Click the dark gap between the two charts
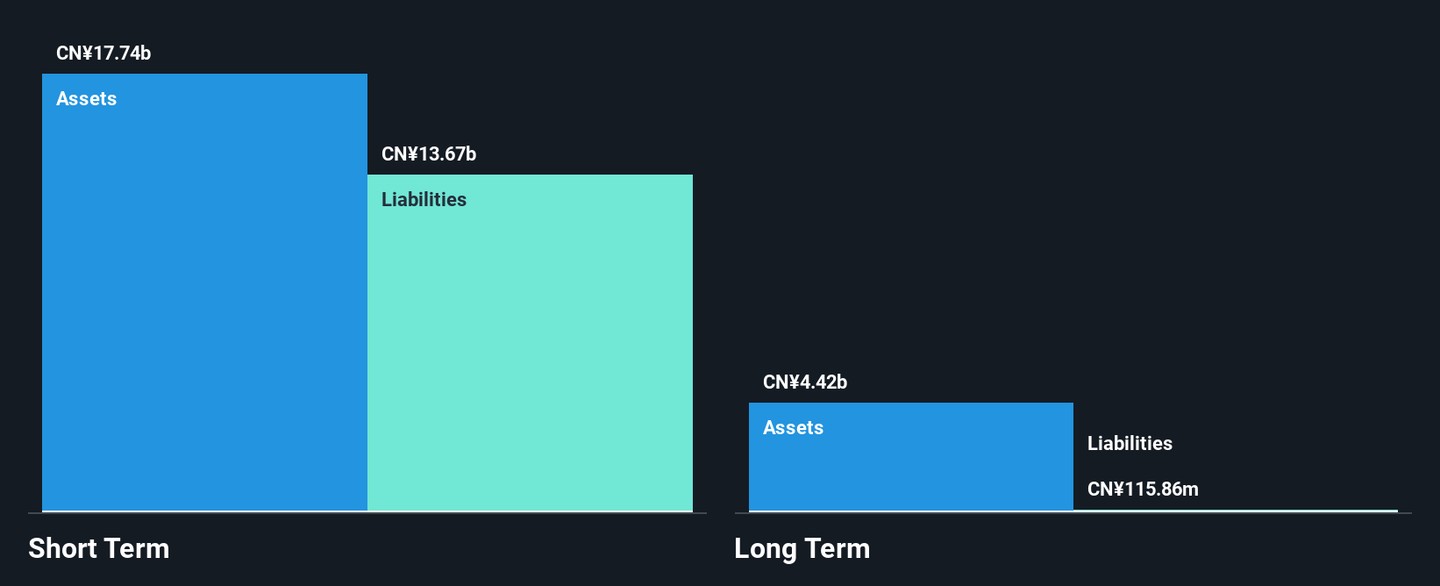1440x586 pixels. (720, 300)
